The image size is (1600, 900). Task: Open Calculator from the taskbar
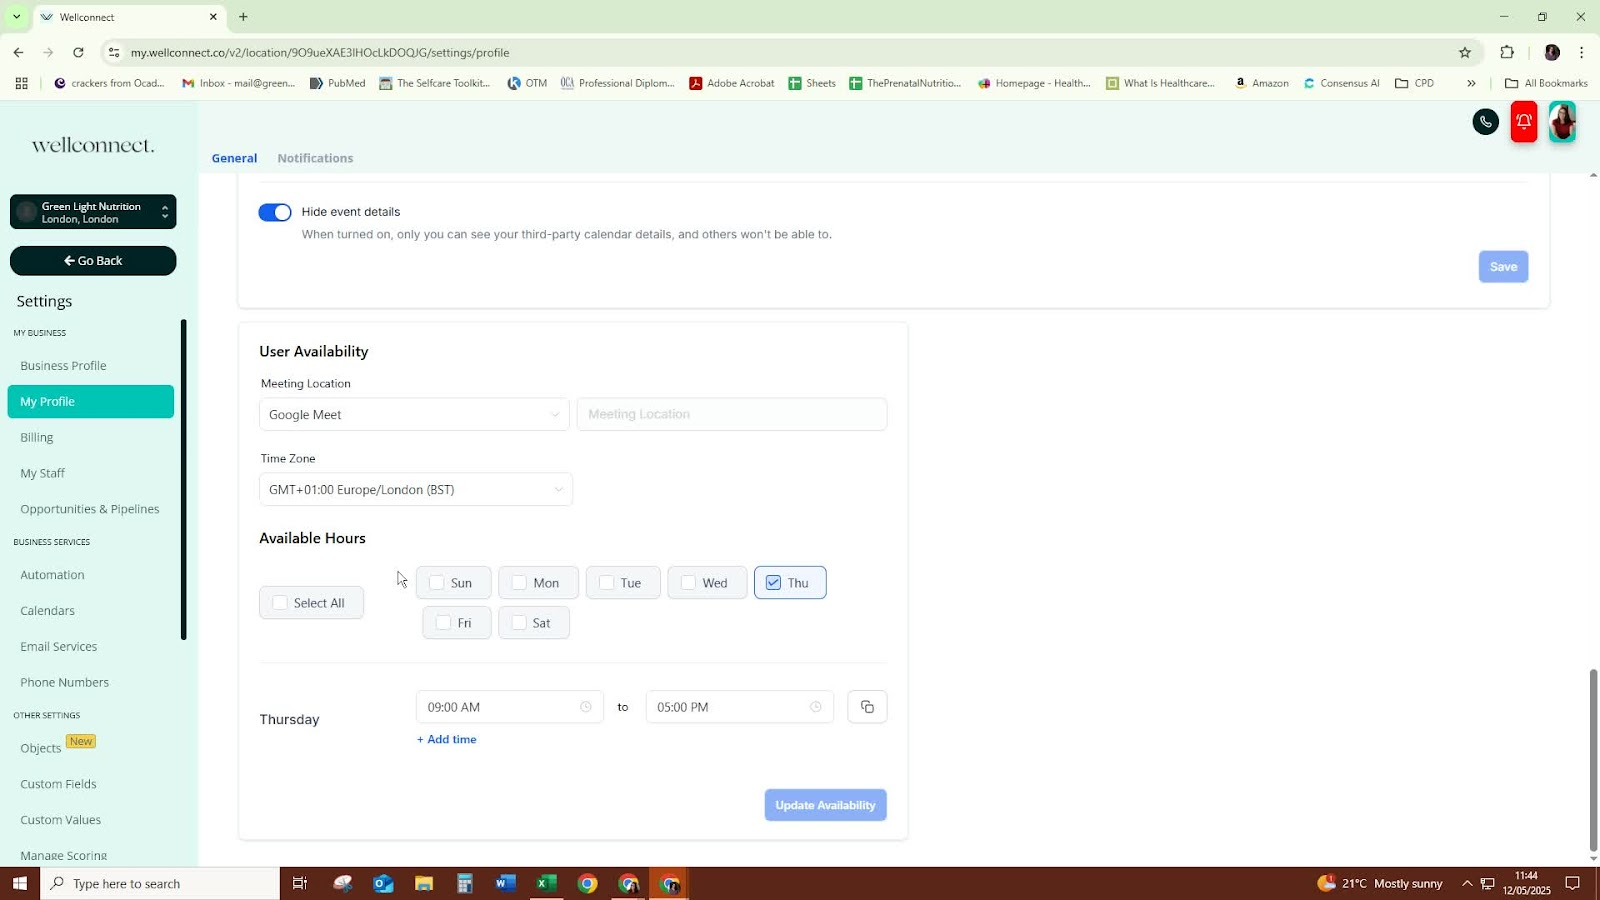click(464, 883)
